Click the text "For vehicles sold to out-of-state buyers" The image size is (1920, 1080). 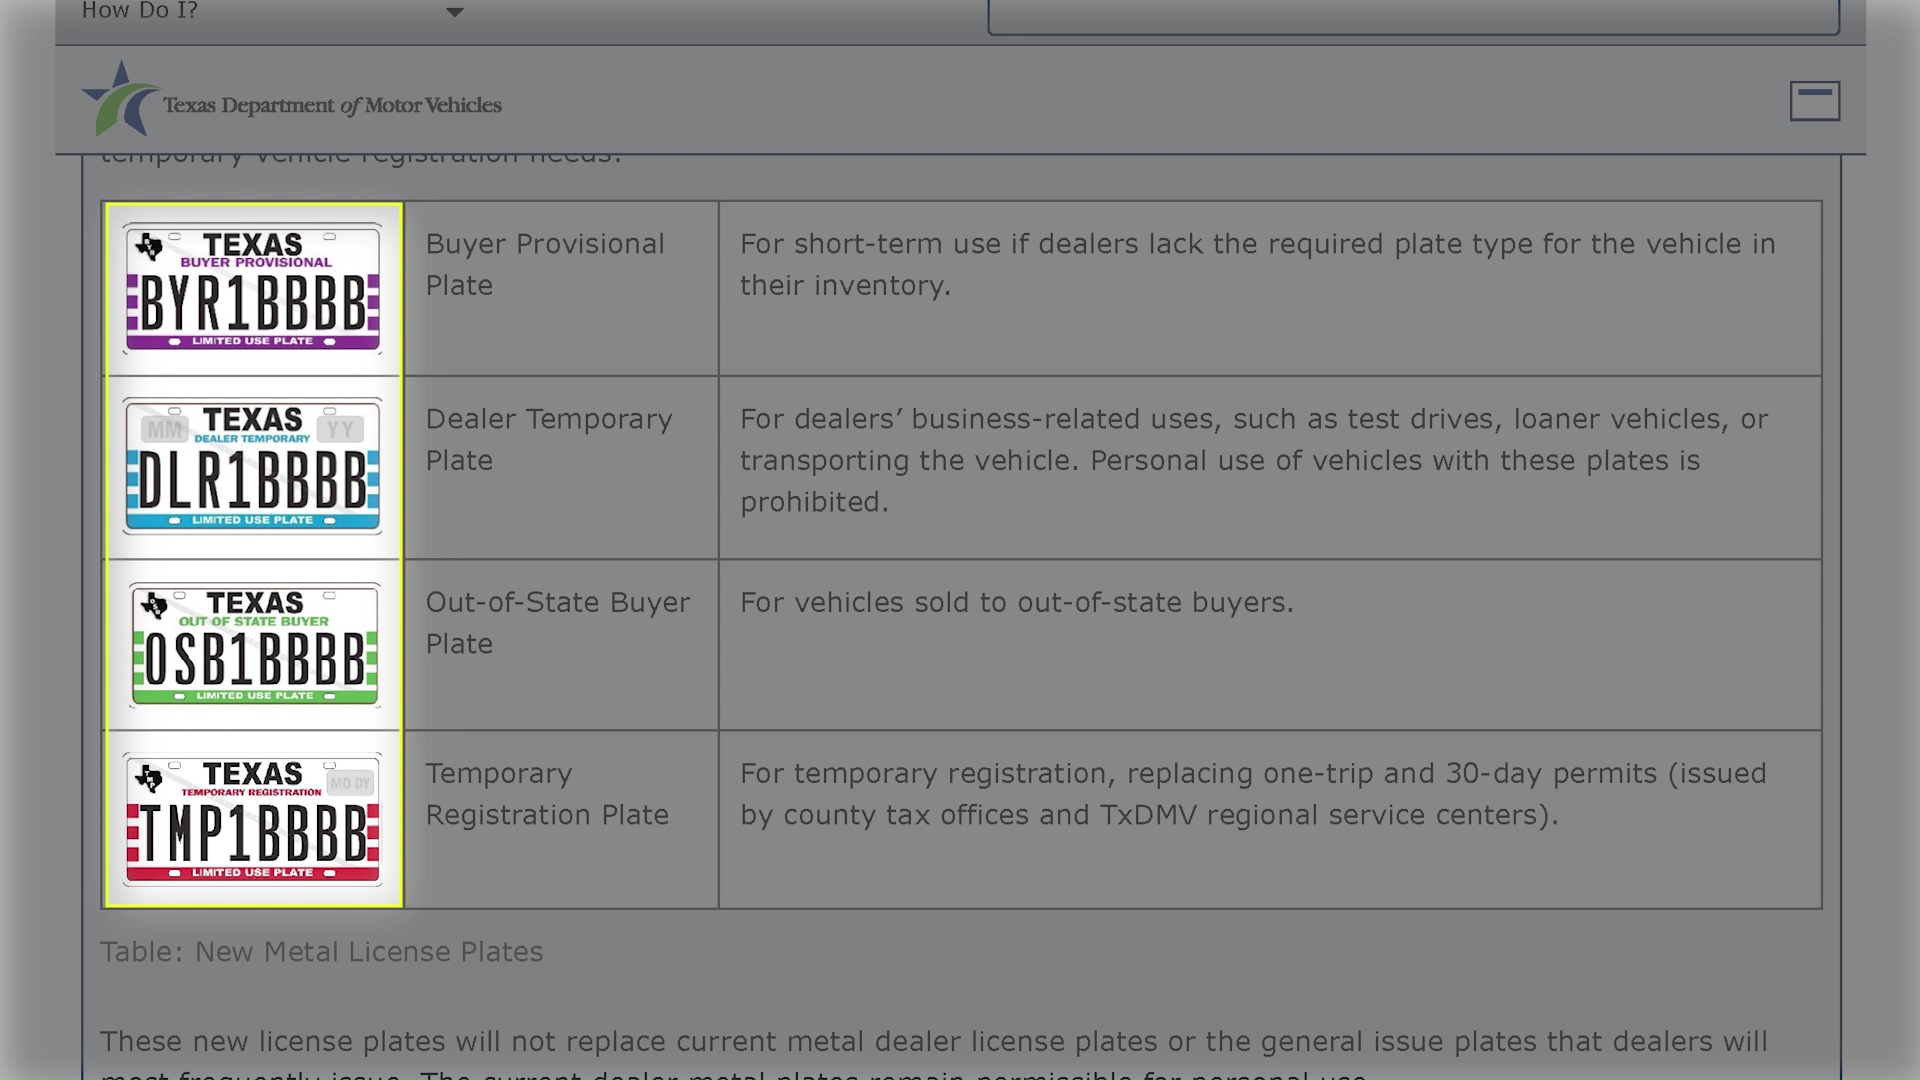1016,603
